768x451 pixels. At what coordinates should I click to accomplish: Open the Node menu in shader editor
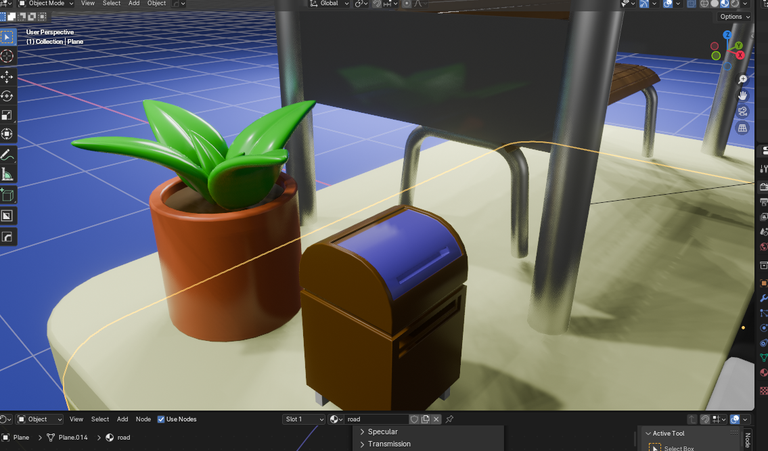tap(143, 419)
